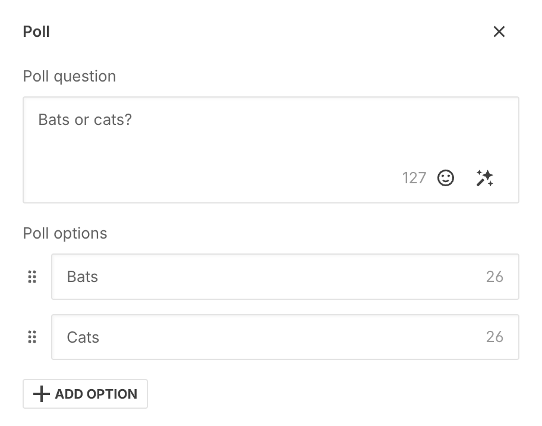
Task: Place cursor on the word Cats
Action: tap(83, 337)
